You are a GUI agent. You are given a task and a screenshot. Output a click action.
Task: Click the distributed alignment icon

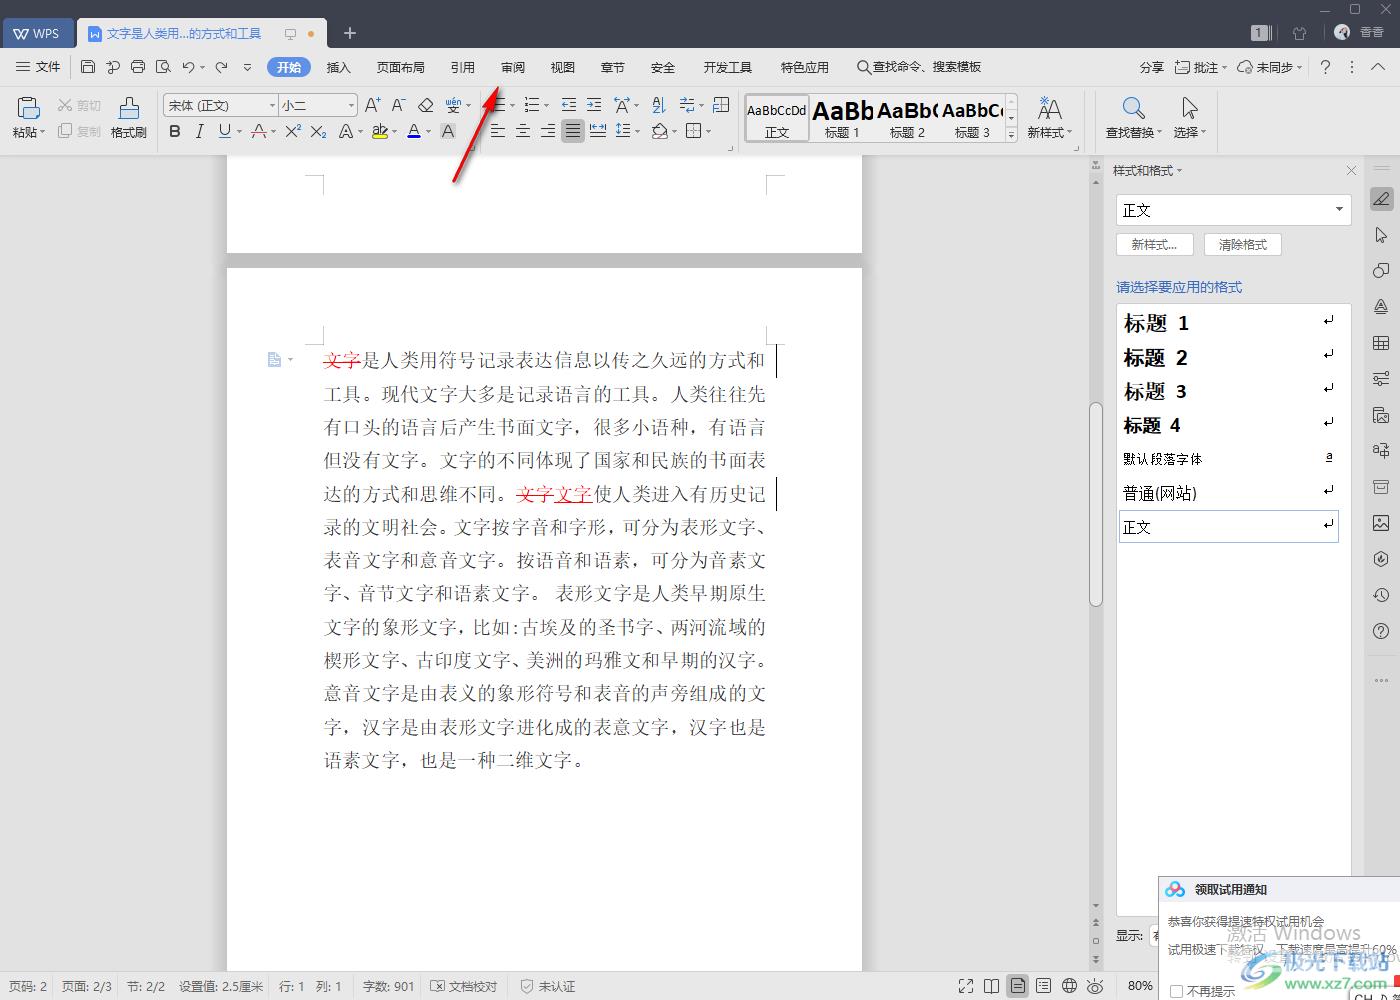click(x=598, y=131)
